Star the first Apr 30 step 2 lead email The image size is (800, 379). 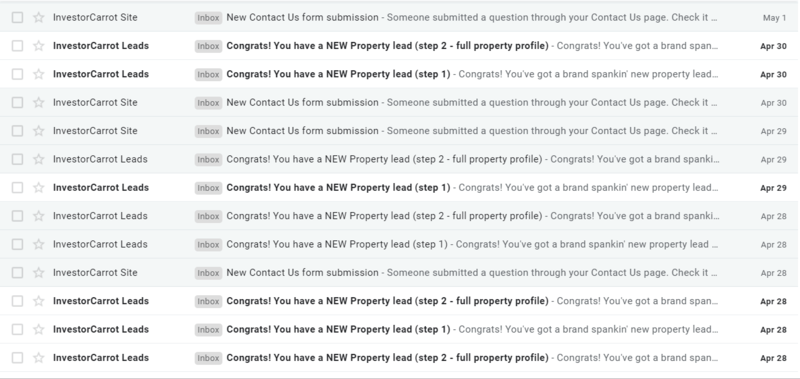38,46
